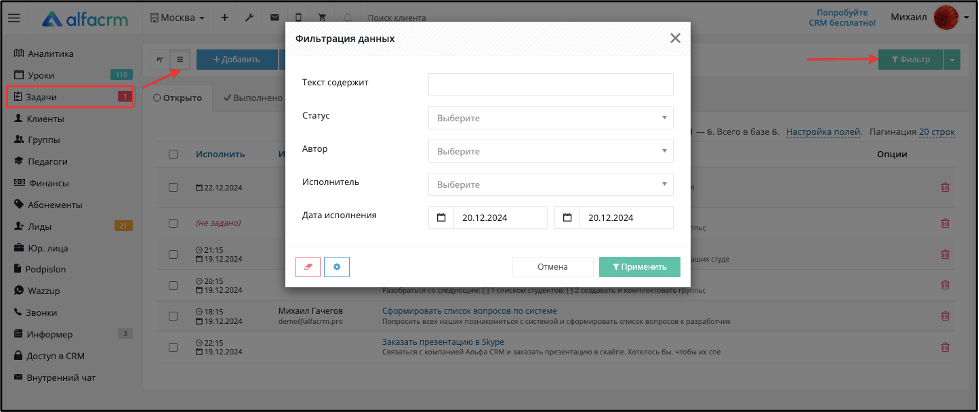Click the Добавить button

pos(237,59)
